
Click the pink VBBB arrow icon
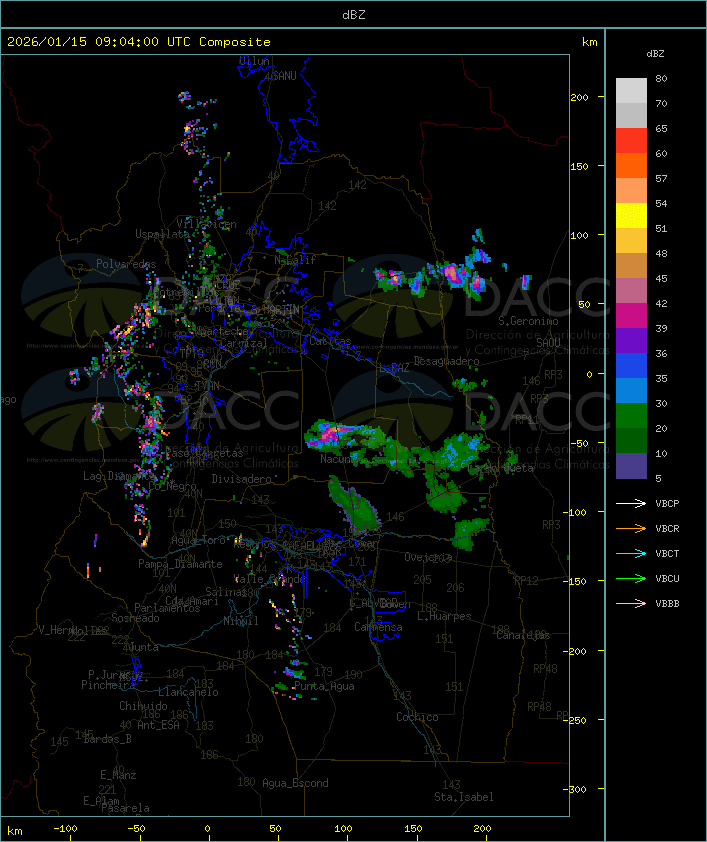631,604
